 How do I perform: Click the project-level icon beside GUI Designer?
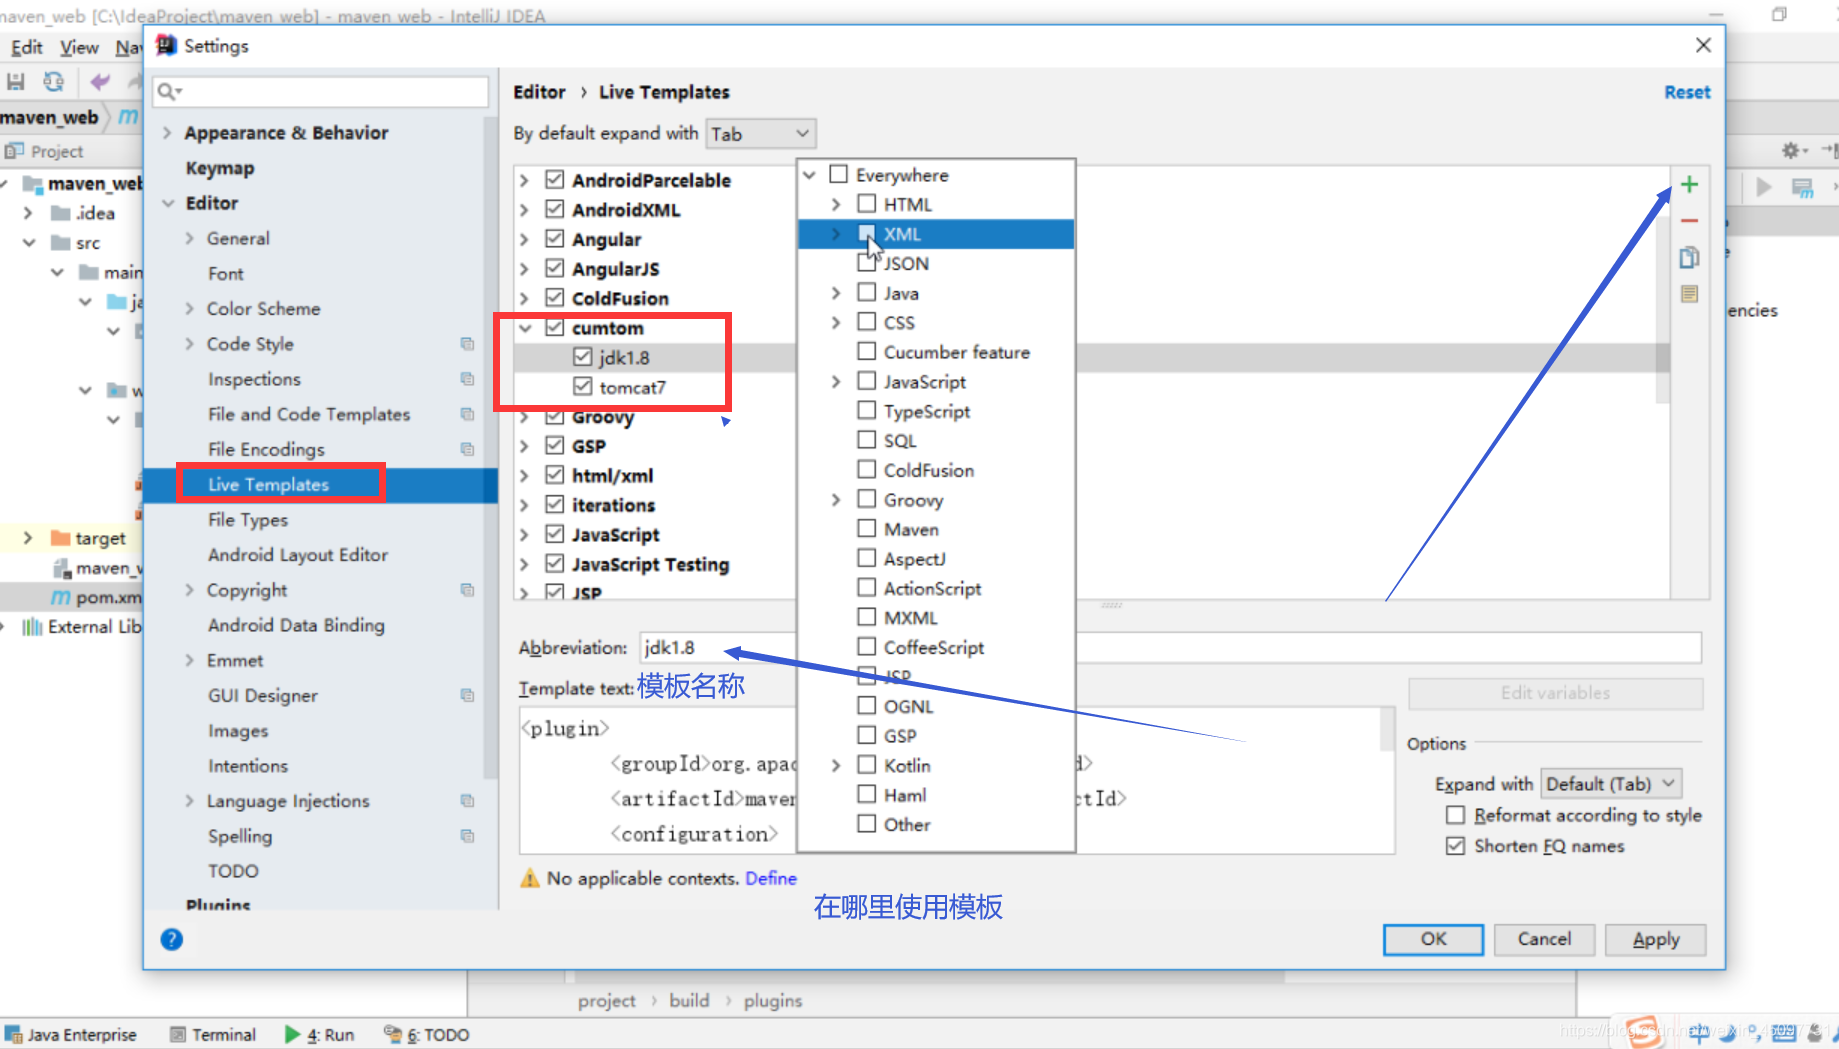(467, 695)
